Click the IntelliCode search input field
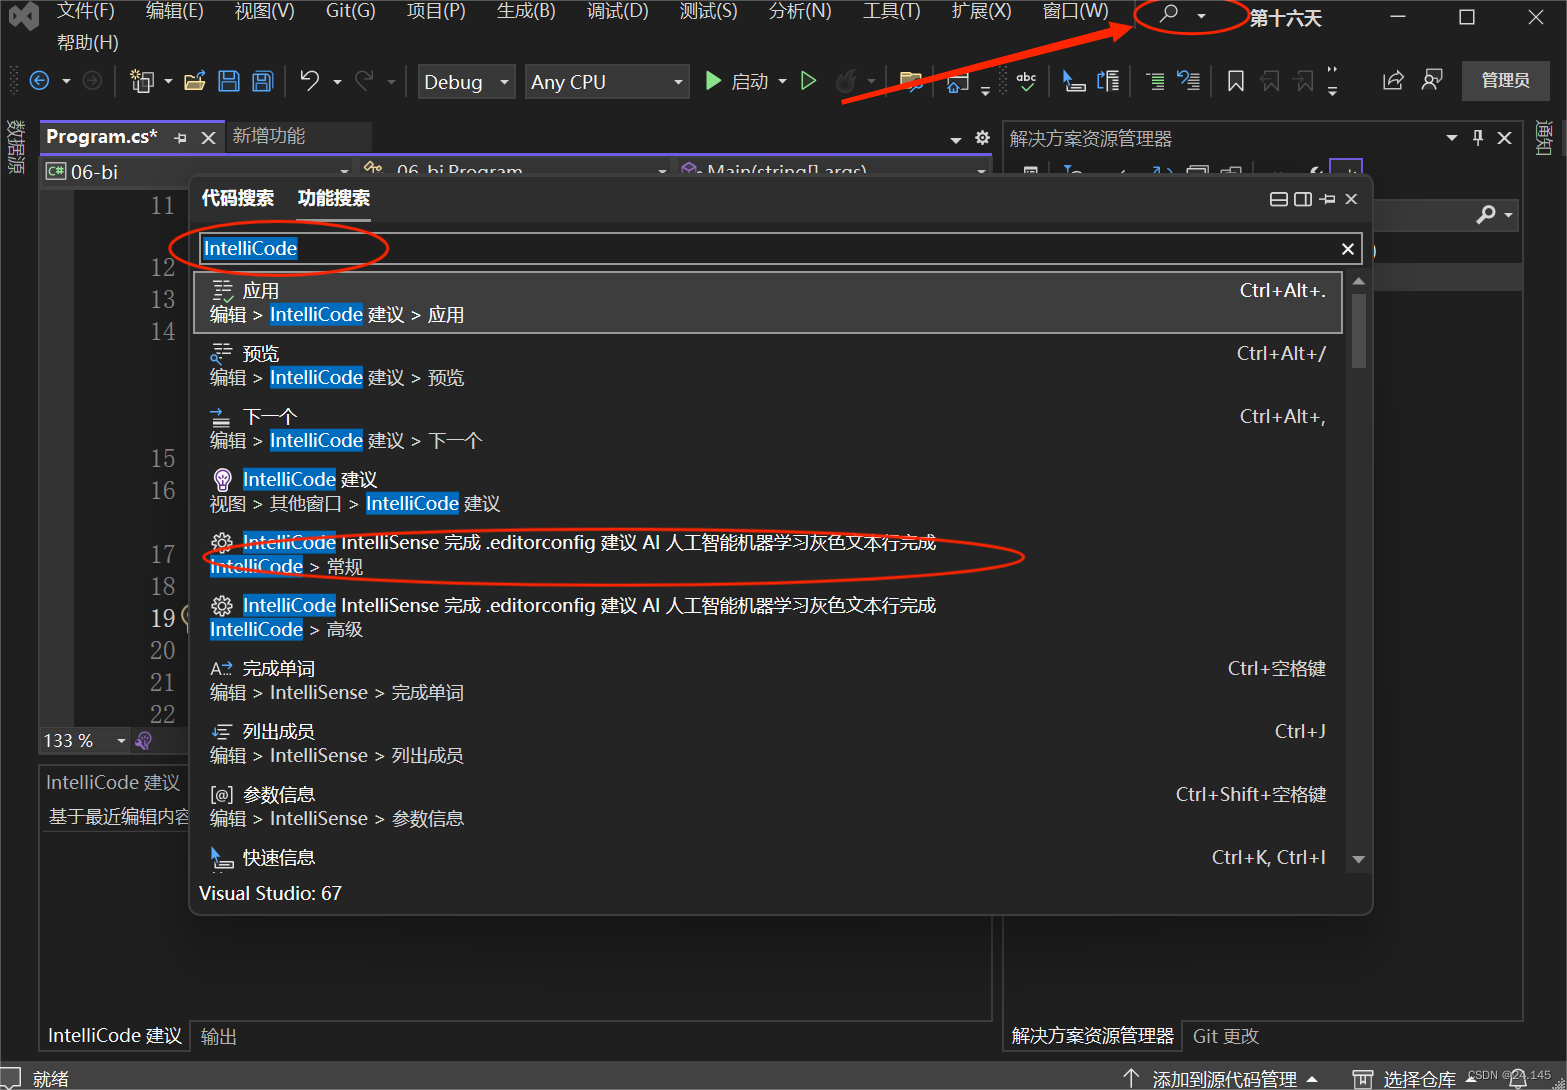This screenshot has height=1090, width=1567. (780, 249)
